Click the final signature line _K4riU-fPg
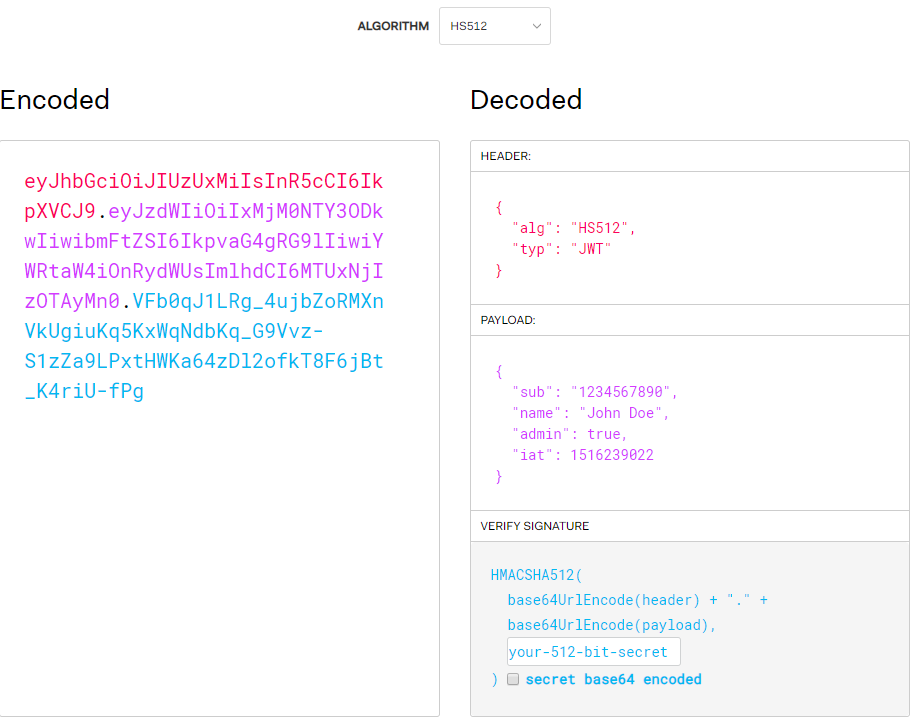This screenshot has height=727, width=919. tap(84, 392)
